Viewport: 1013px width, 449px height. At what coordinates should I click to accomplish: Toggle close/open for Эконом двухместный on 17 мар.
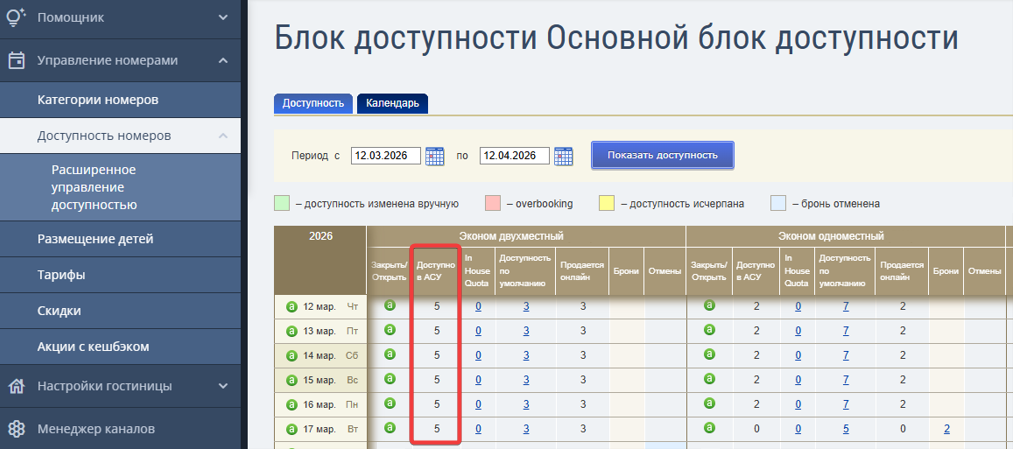390,427
